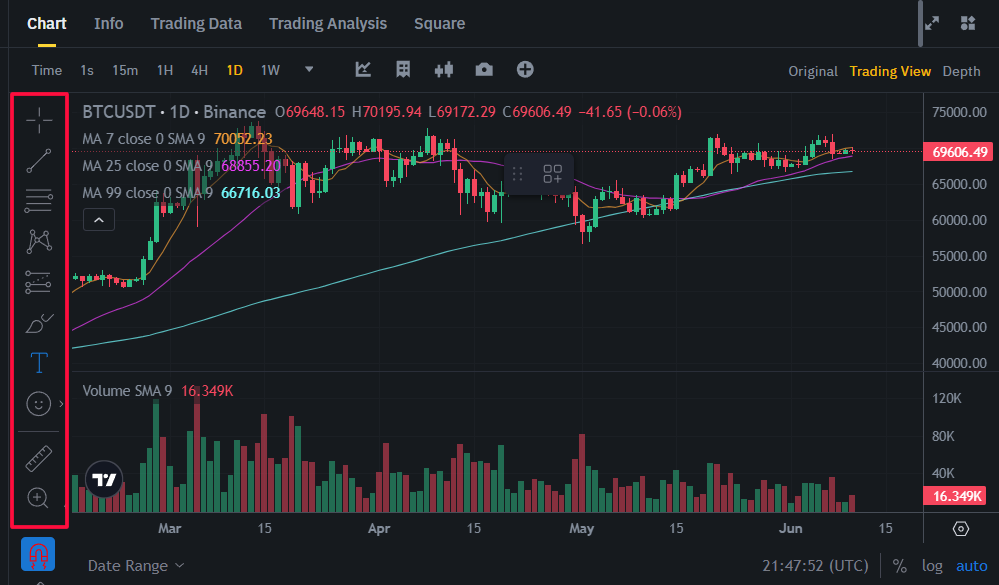The image size is (999, 585).
Task: Toggle percentage scale mode
Action: point(900,566)
